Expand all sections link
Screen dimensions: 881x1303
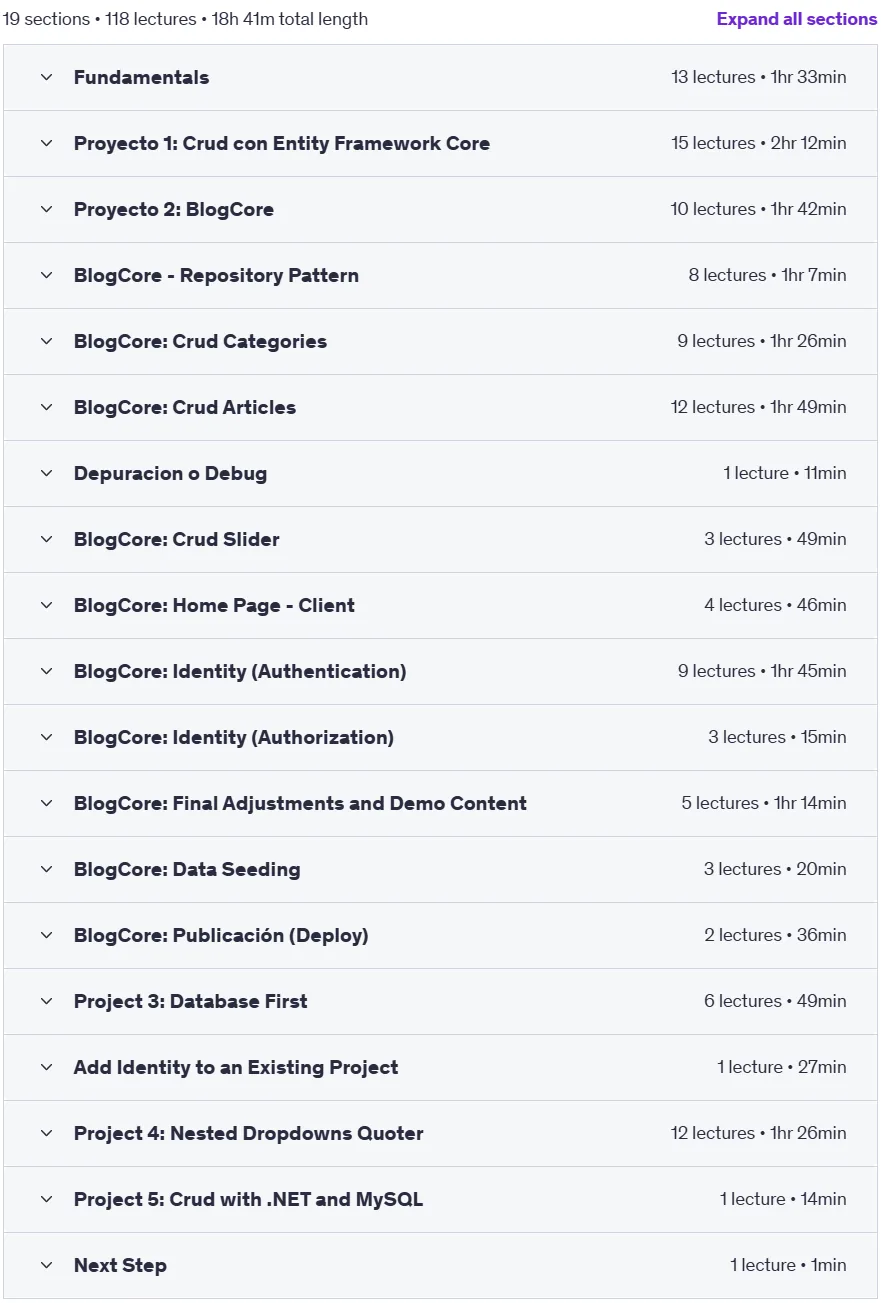pyautogui.click(x=796, y=19)
